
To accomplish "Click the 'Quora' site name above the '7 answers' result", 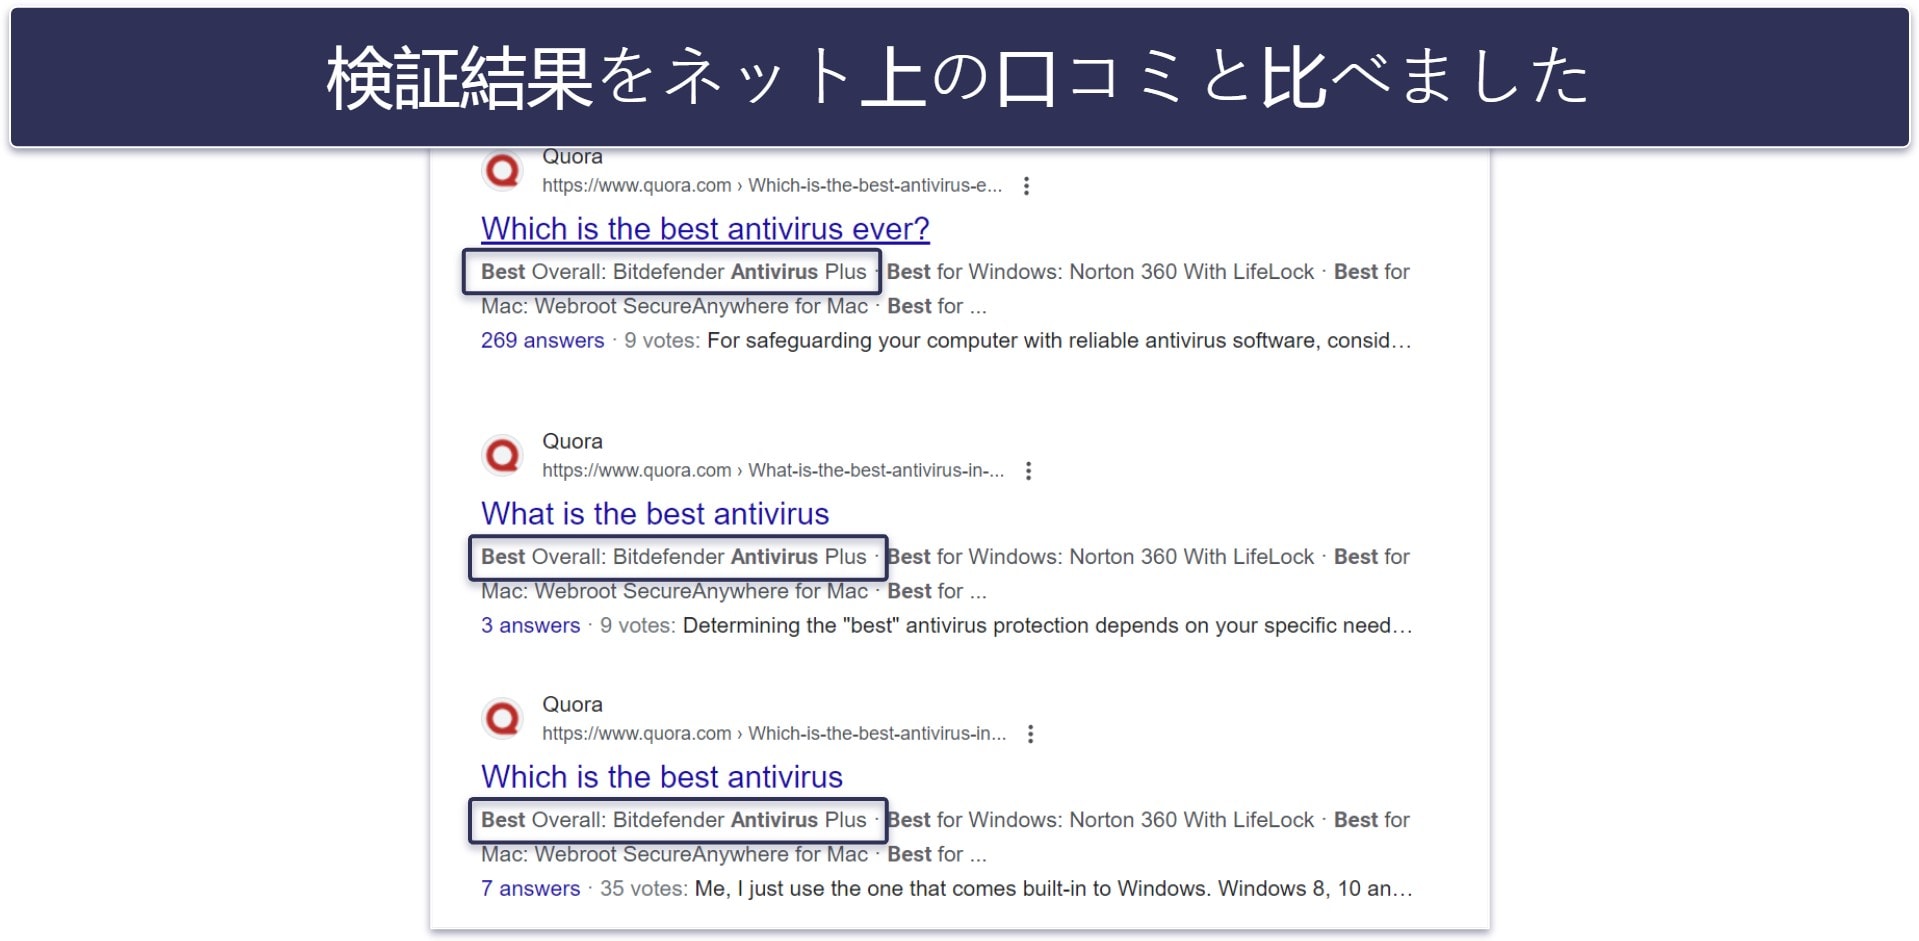I will (x=572, y=705).
